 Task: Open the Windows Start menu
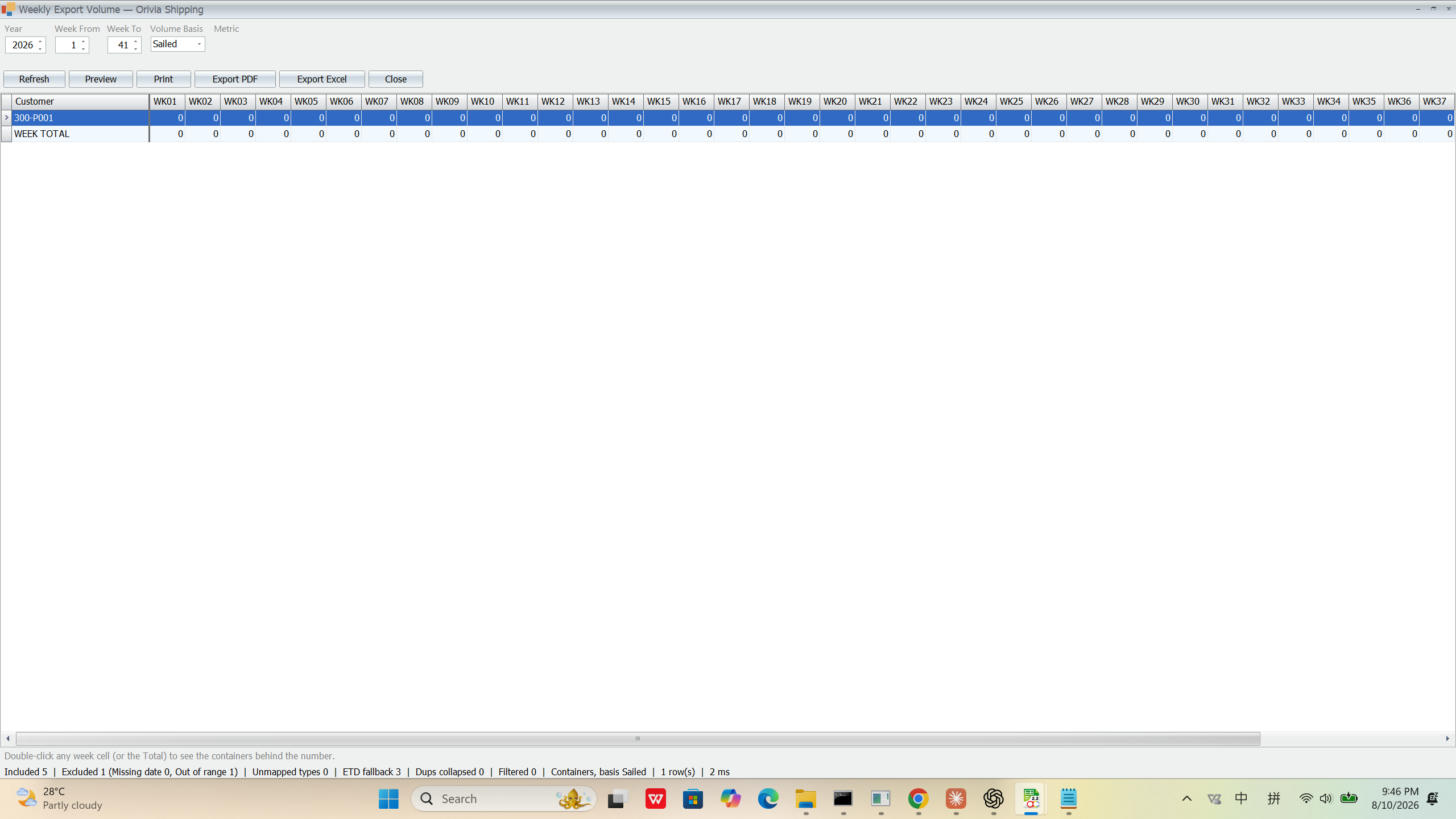point(389,798)
